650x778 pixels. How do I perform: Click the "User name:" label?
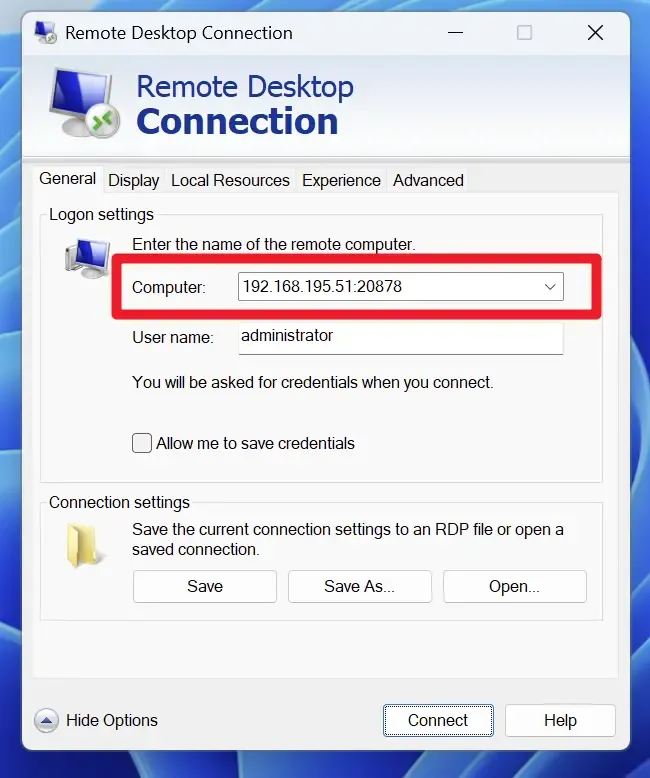click(x=173, y=337)
